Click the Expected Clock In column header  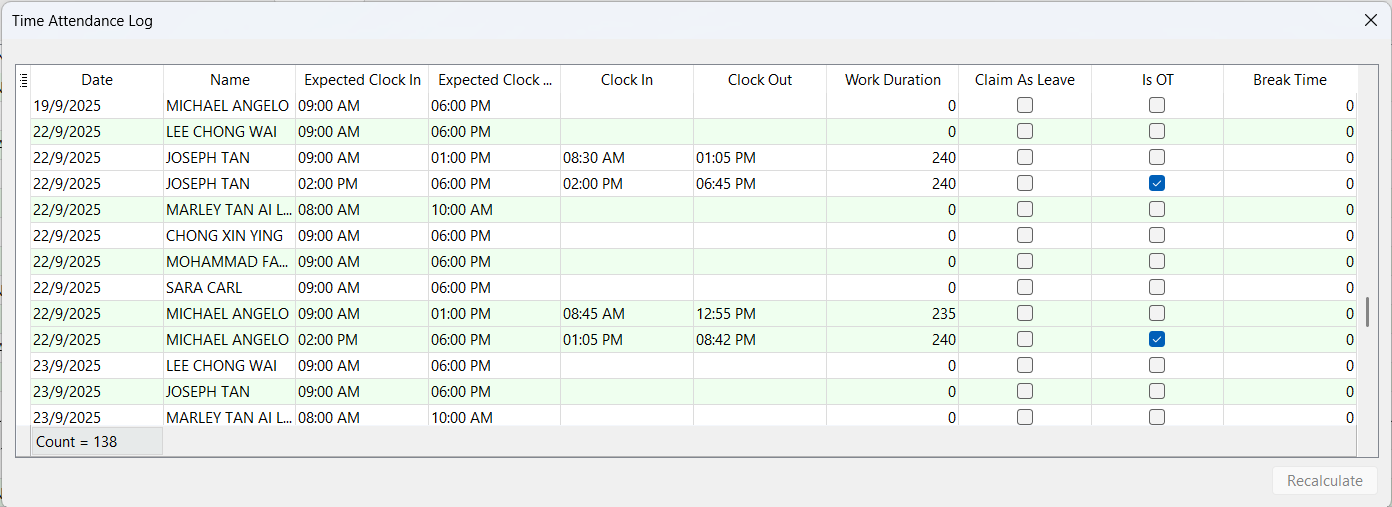pos(362,80)
